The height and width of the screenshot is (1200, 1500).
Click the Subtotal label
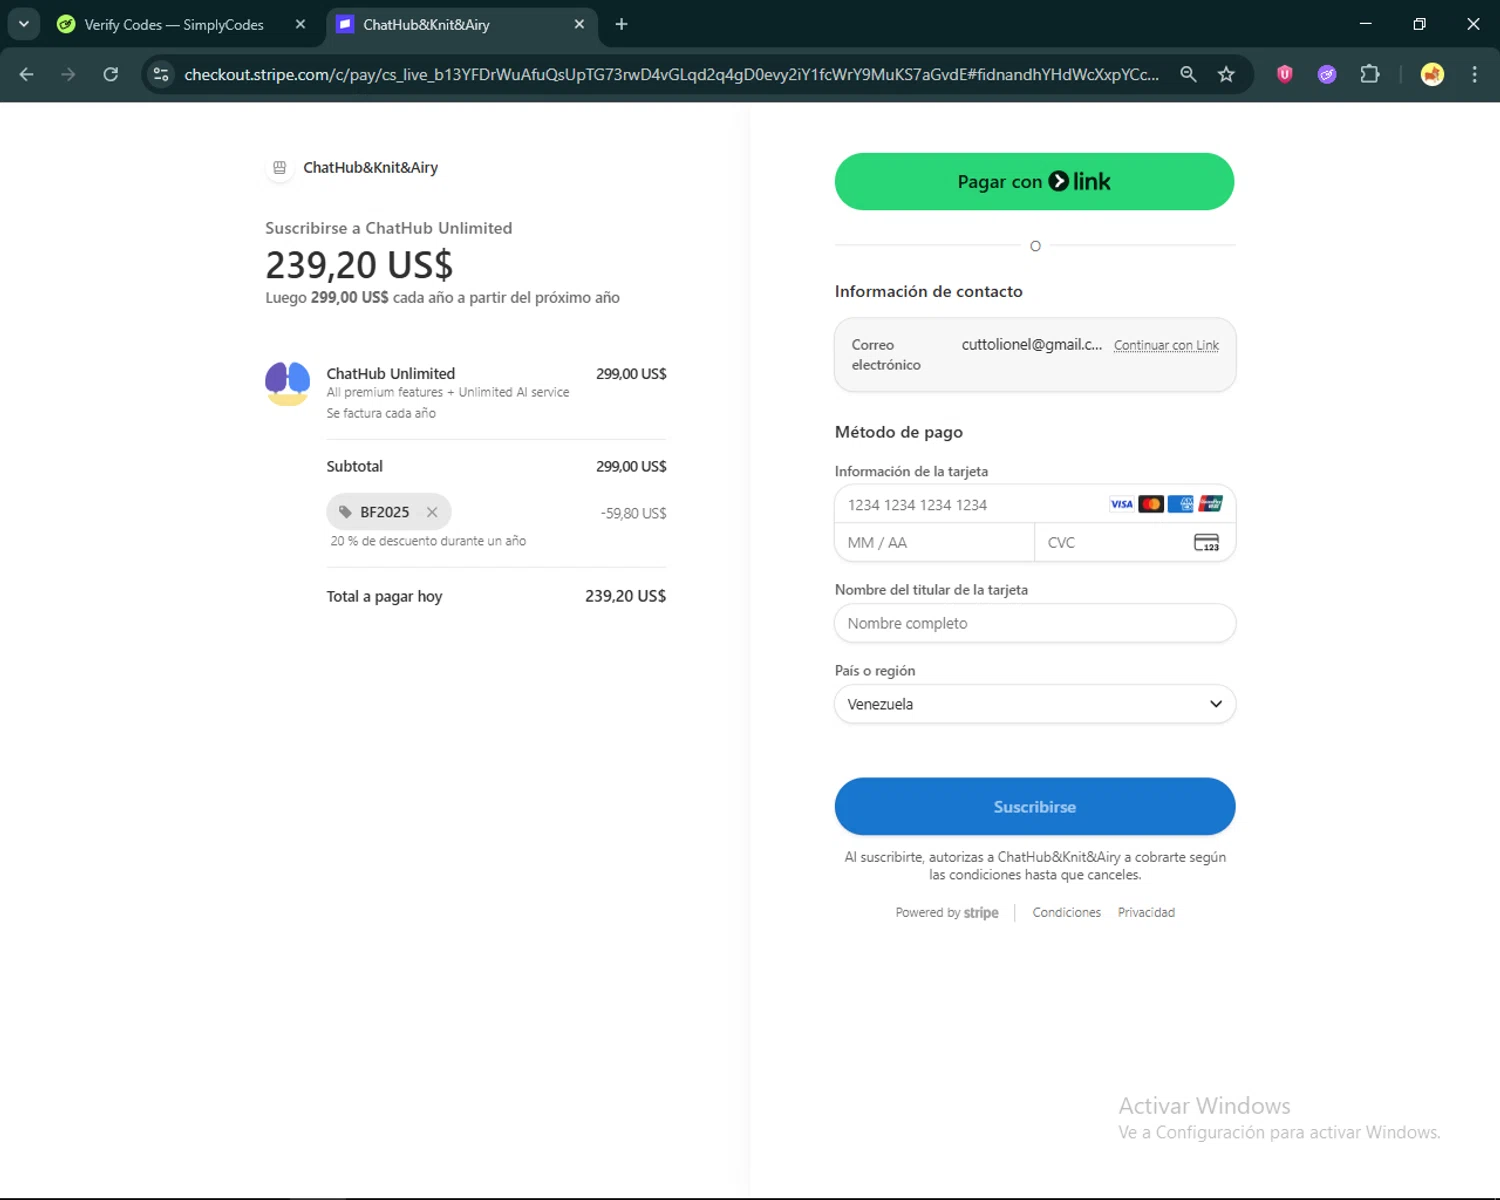(354, 466)
